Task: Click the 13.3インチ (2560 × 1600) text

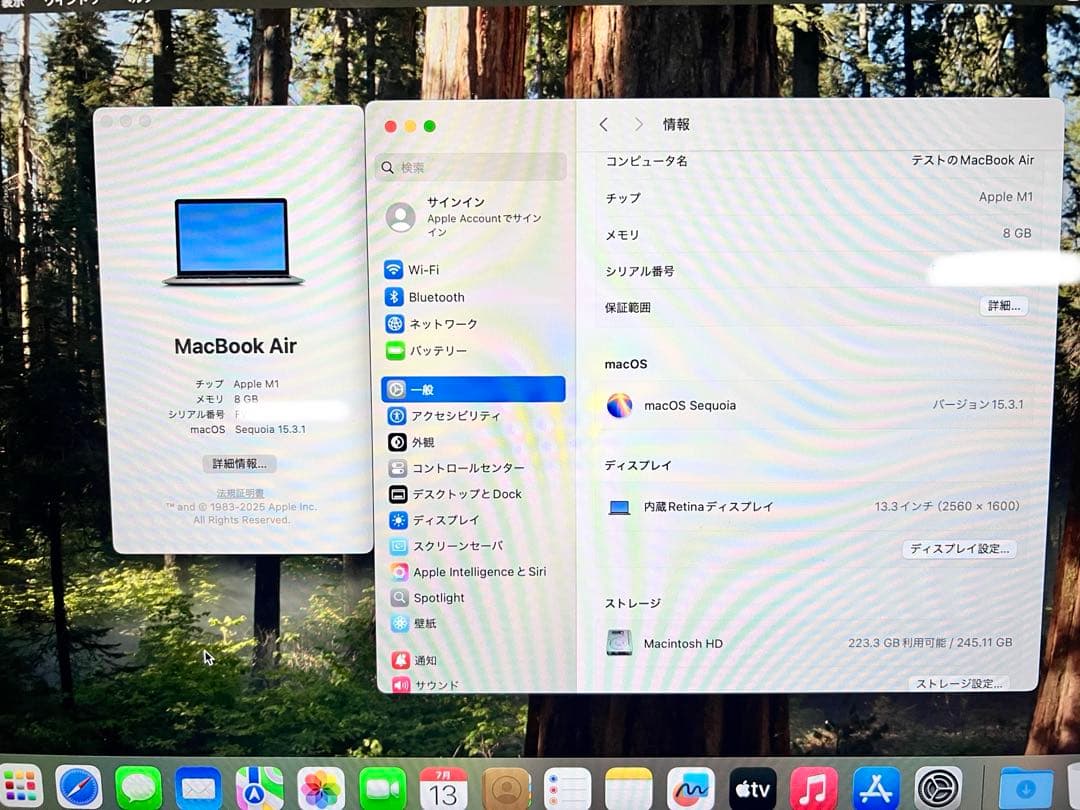Action: point(946,506)
